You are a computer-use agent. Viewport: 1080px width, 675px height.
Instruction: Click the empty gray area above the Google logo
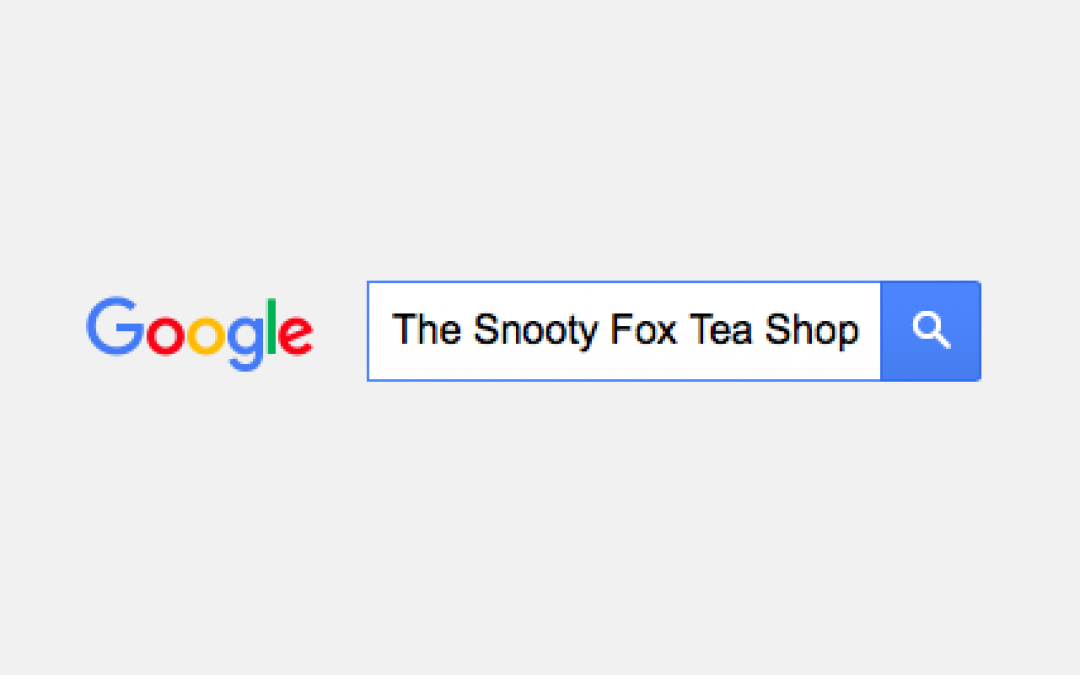[200, 145]
